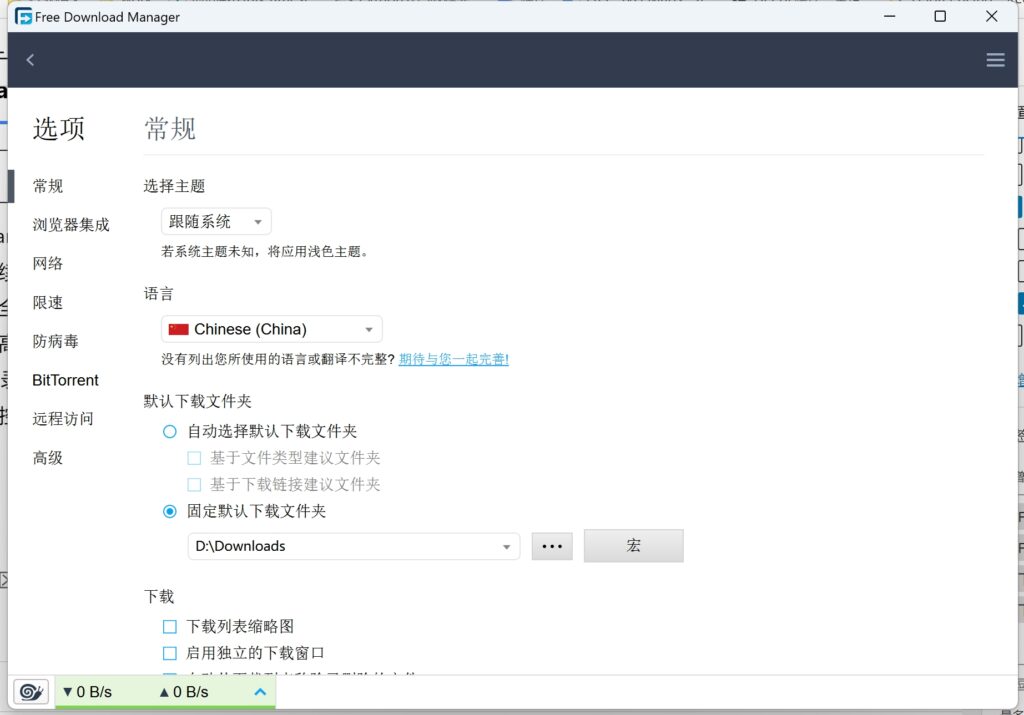The image size is (1024, 715).
Task: Open the 浏览器集成 settings section
Action: pos(71,225)
